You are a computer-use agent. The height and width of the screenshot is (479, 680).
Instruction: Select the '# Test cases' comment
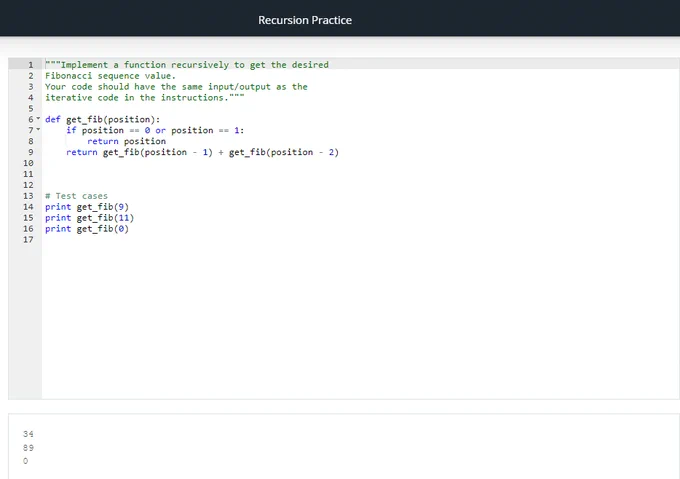[x=76, y=196]
